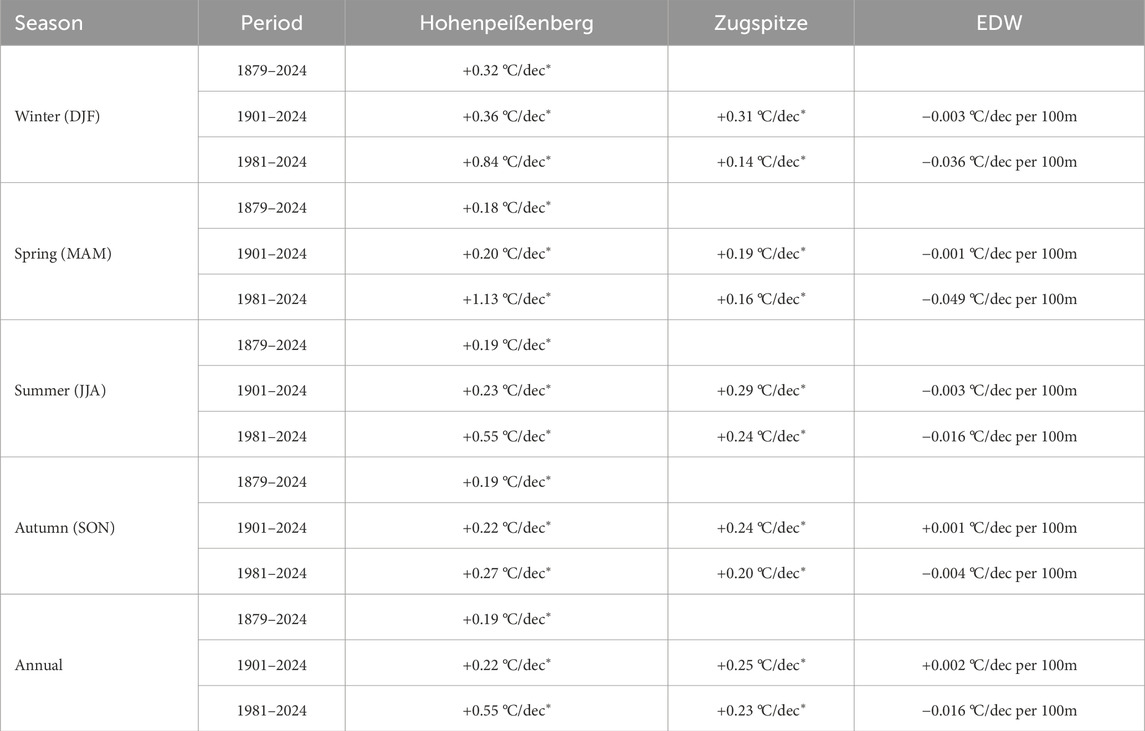Click the EDW column header

point(998,23)
